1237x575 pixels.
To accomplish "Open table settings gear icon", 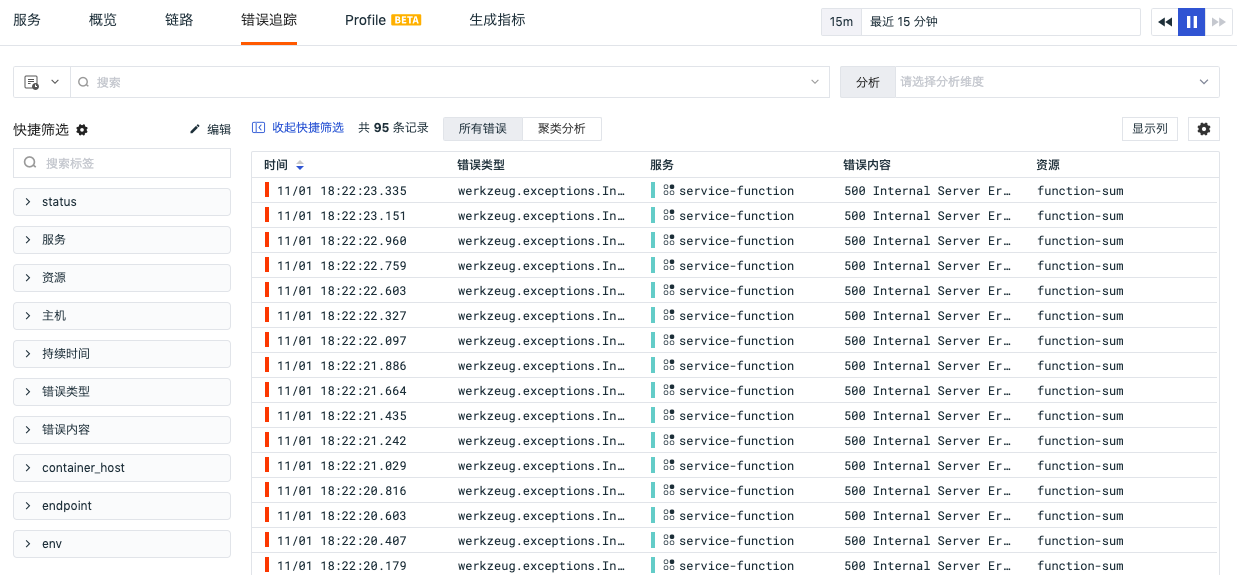I will [x=1204, y=129].
